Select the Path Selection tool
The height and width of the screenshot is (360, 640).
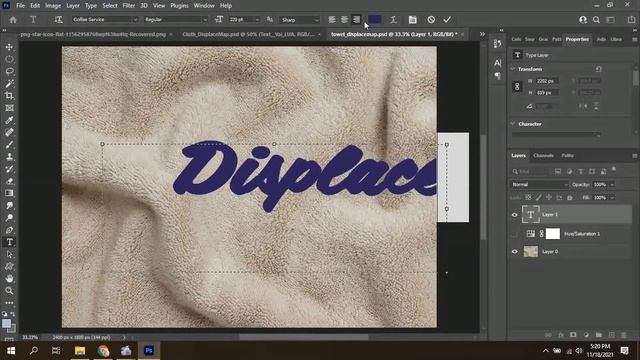[9, 254]
